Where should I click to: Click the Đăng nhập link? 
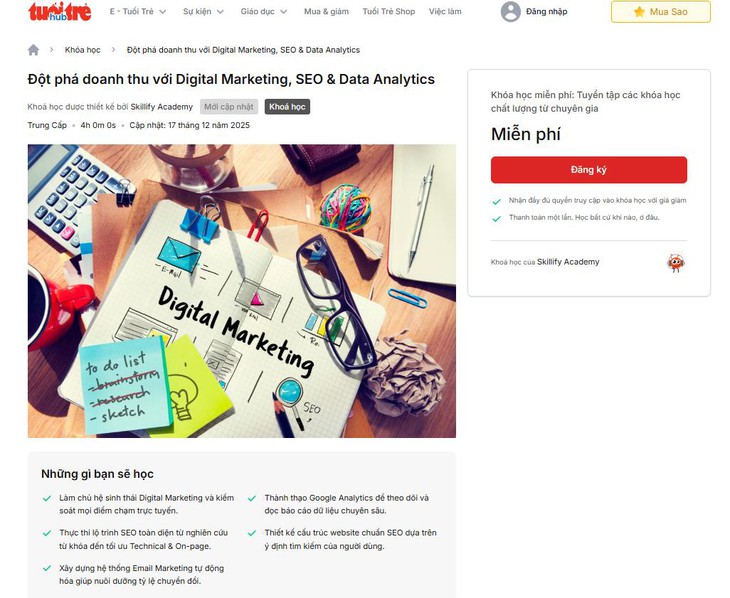click(547, 12)
